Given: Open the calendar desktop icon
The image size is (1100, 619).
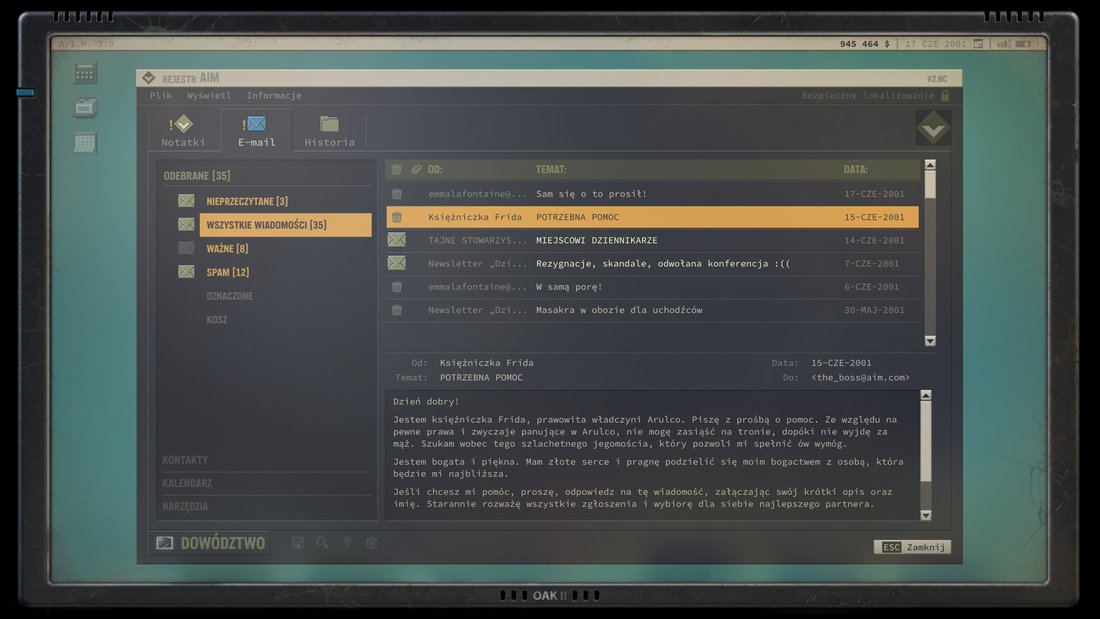Looking at the screenshot, I should coord(85,142).
